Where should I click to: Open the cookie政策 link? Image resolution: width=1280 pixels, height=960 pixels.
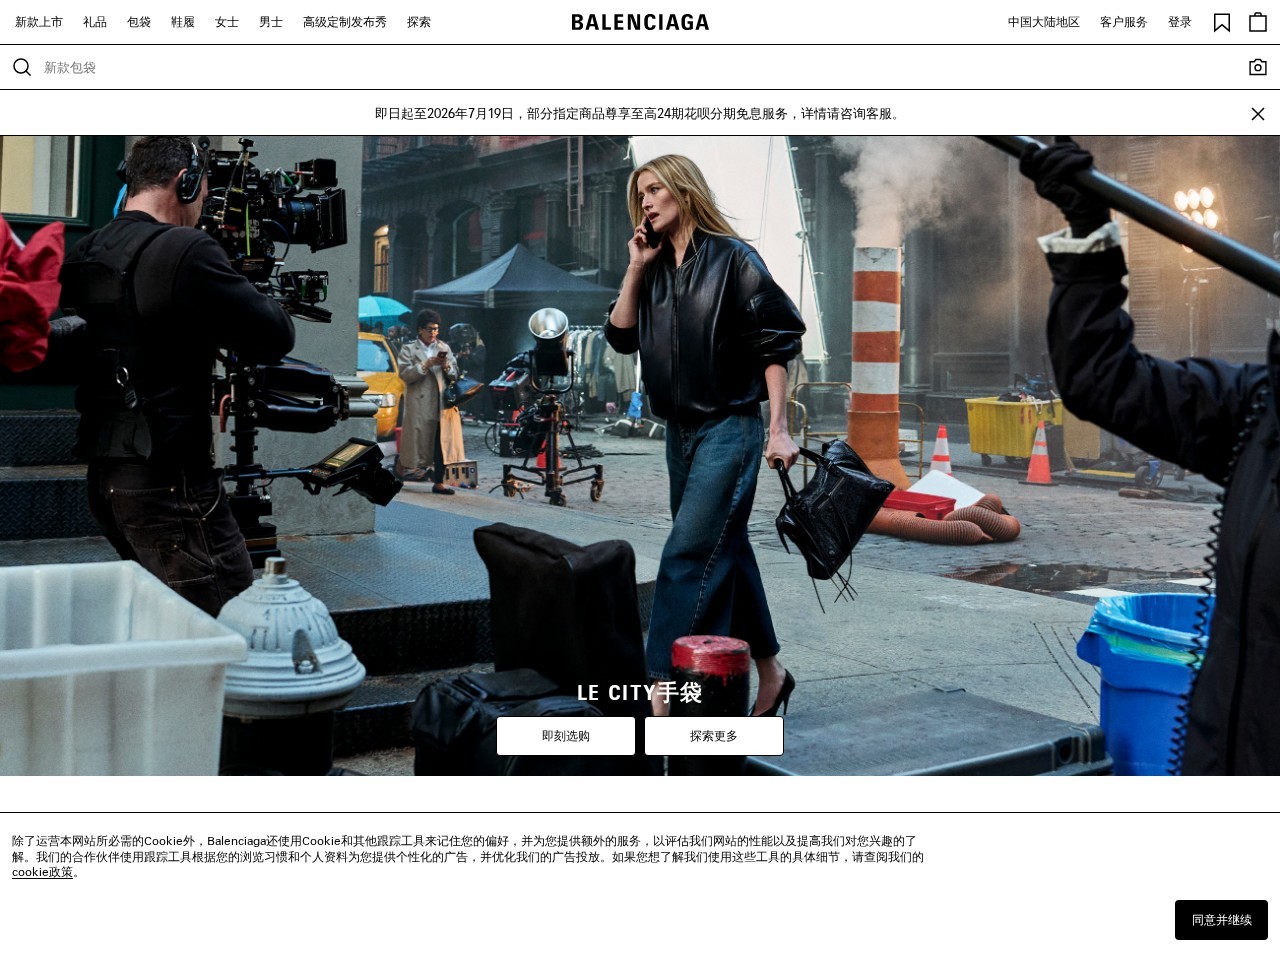click(43, 872)
